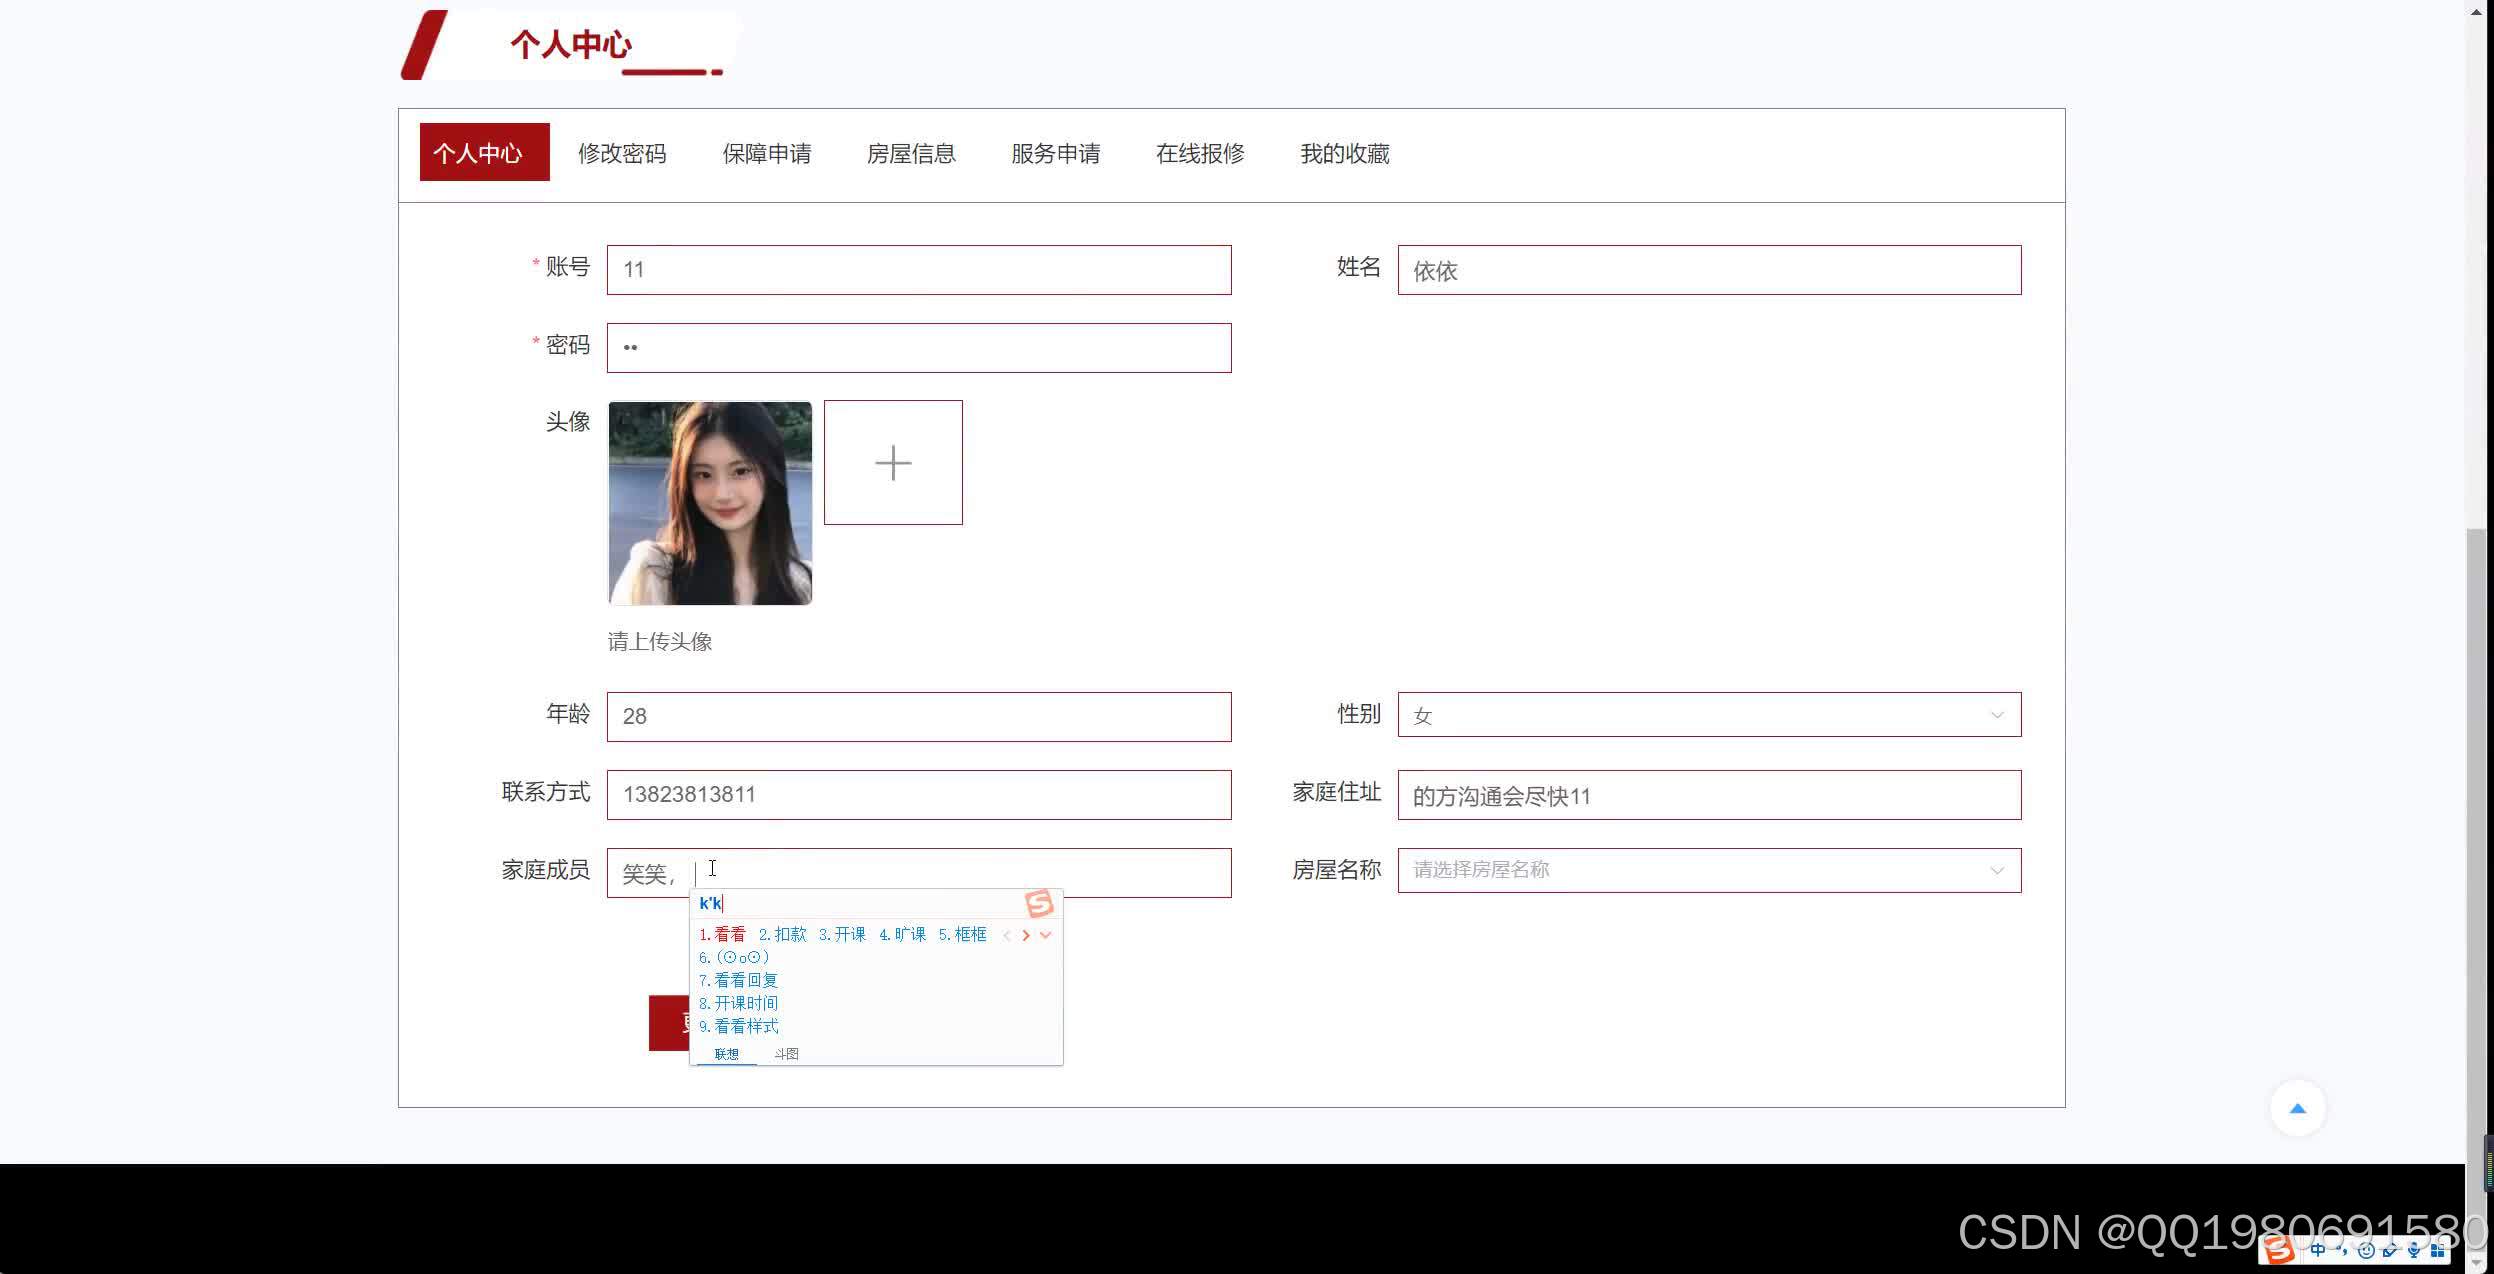The image size is (2494, 1274).
Task: Open the emoji picker icon on the Sogou toolbar
Action: (x=2365, y=1250)
